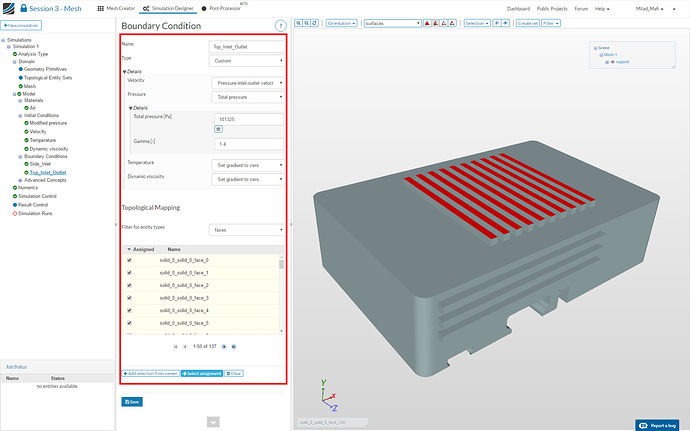Open the Type dropdown set to Custom
The image size is (690, 431).
[x=248, y=60]
